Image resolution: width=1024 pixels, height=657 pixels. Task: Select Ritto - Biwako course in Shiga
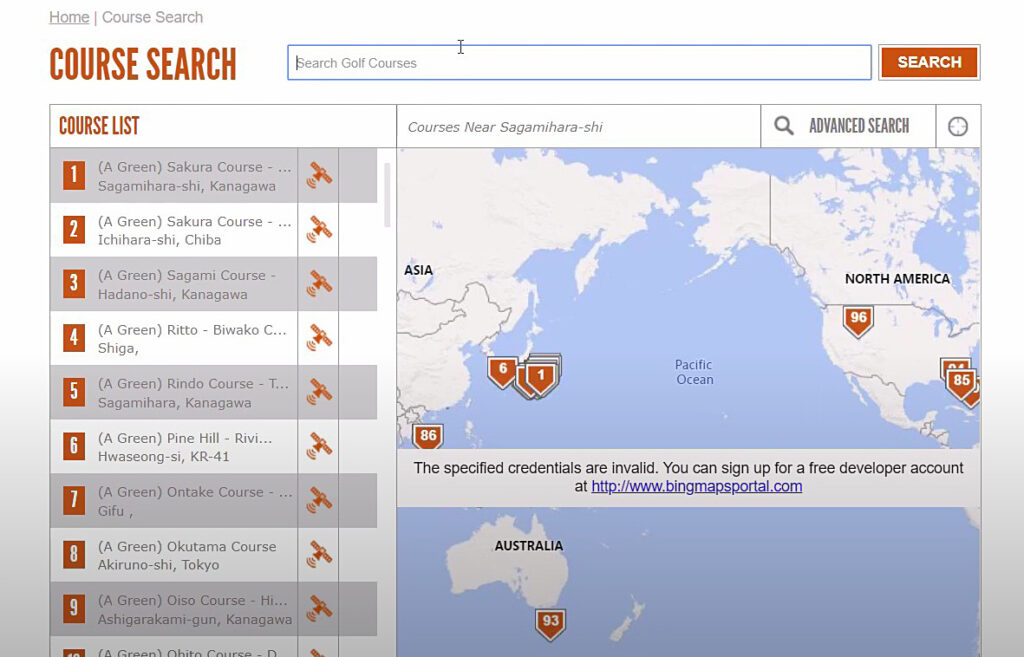click(192, 339)
